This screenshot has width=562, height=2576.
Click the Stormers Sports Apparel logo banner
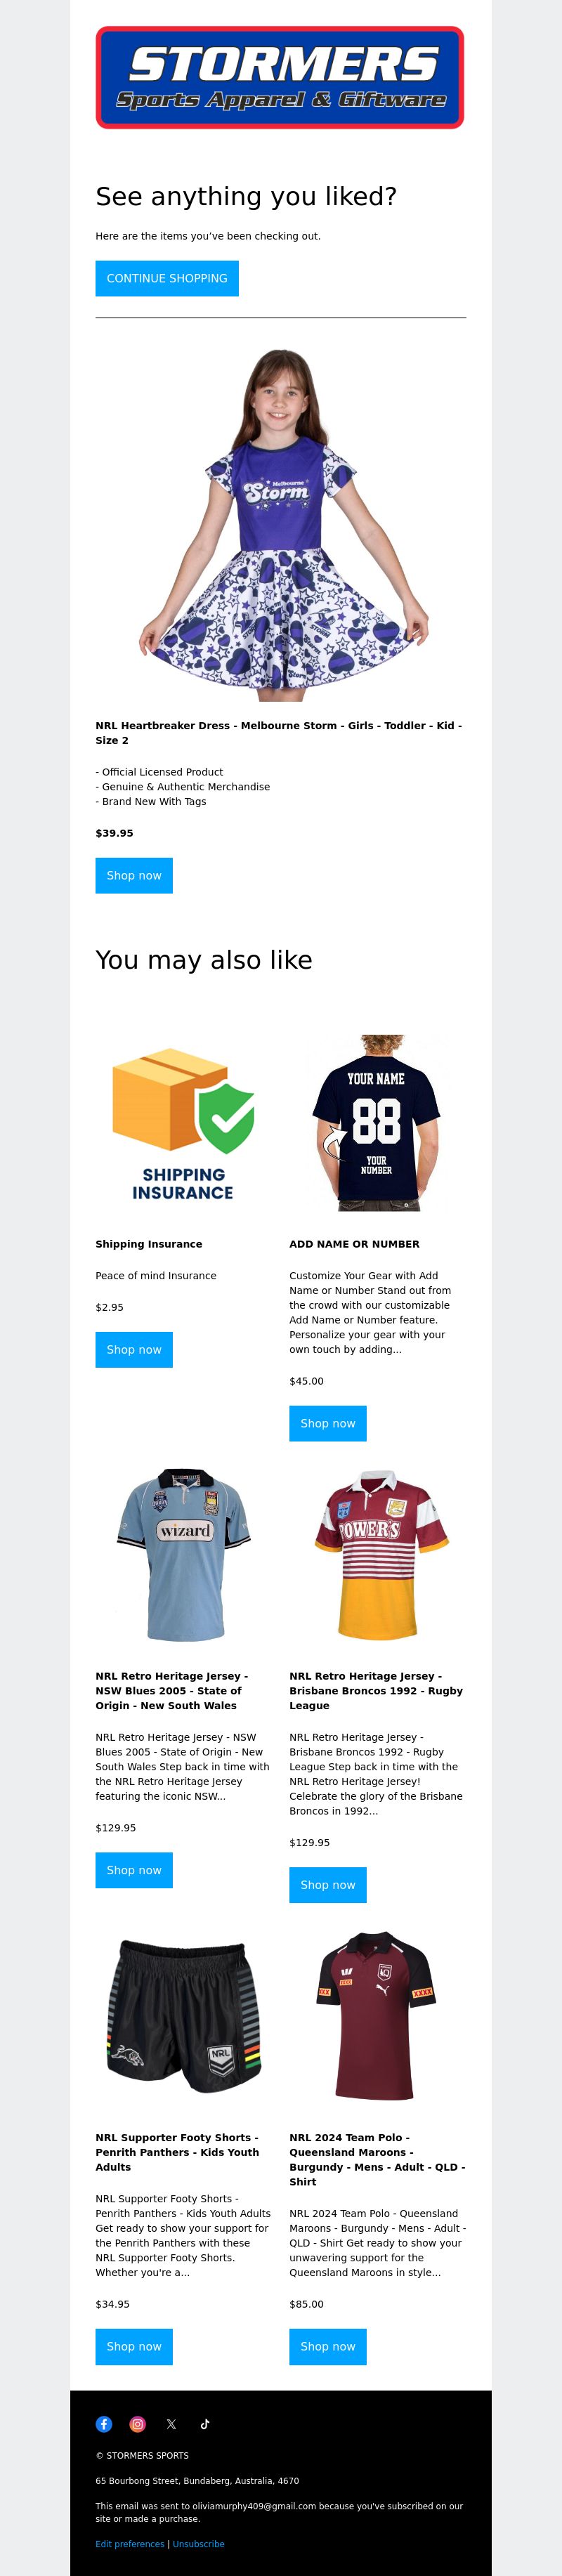[280, 78]
